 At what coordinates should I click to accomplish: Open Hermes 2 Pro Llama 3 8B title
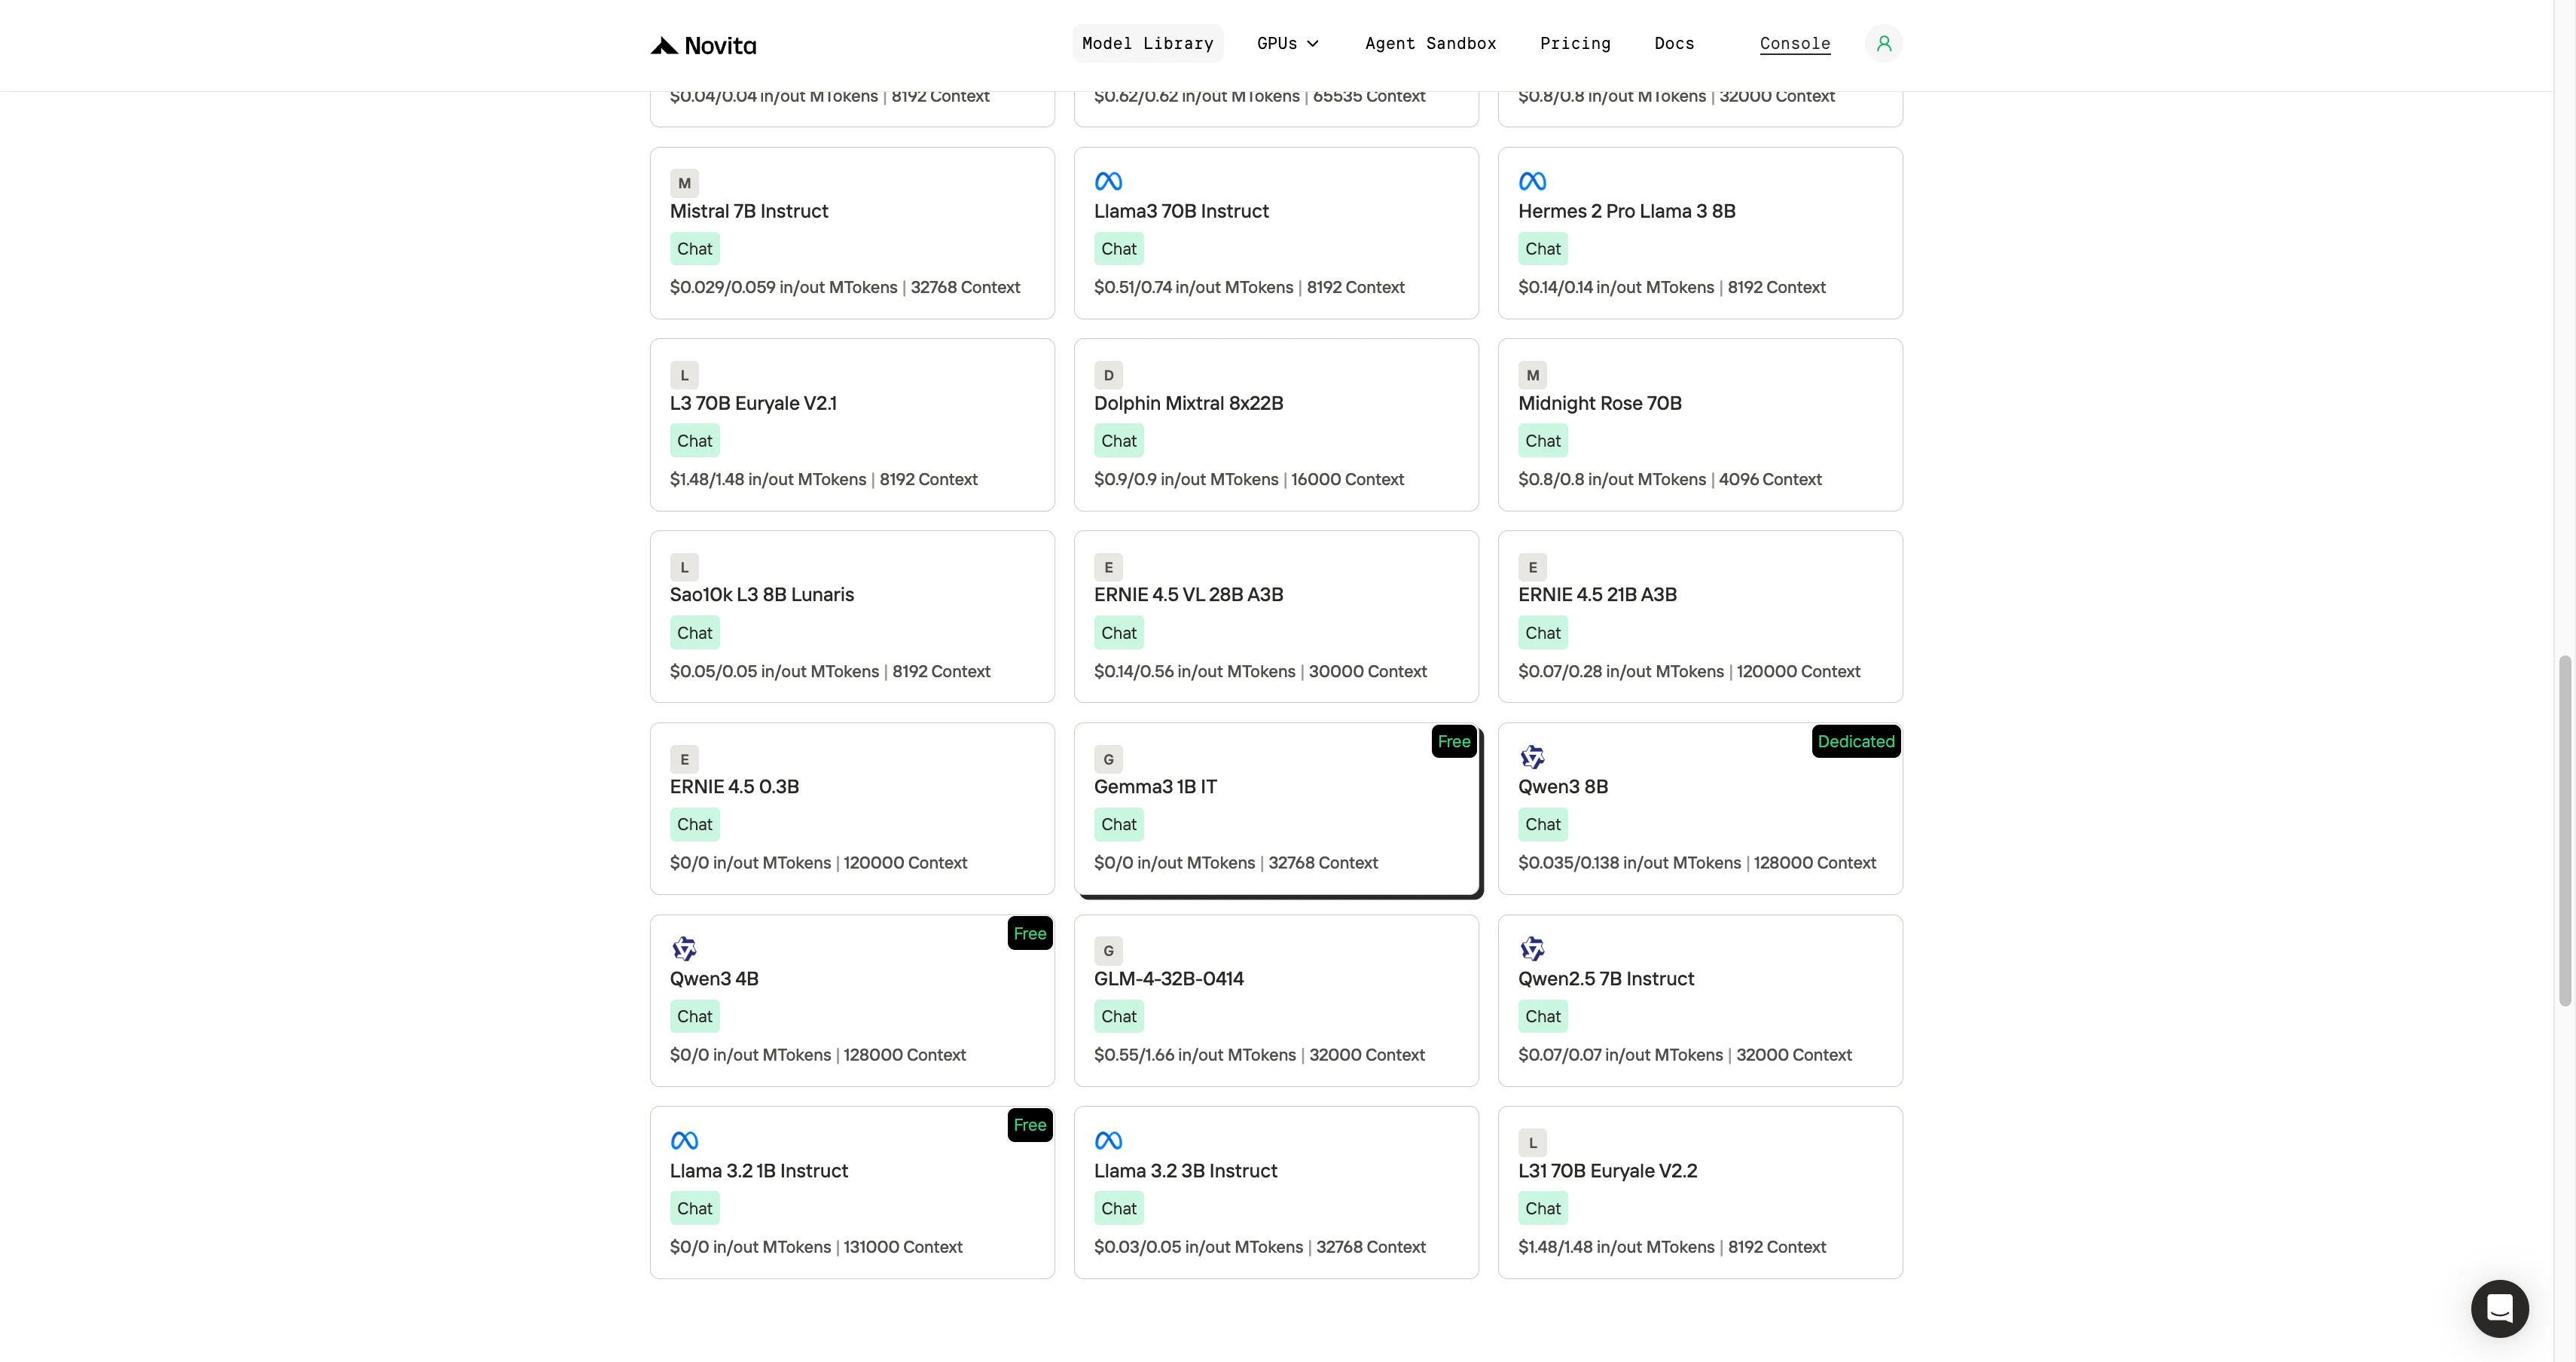(x=1626, y=211)
